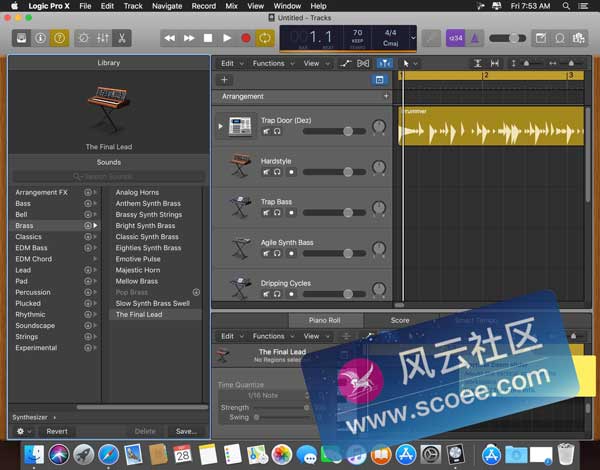Viewport: 600px width, 470px height.
Task: Open the Mixer sliders button
Action: click(x=103, y=38)
